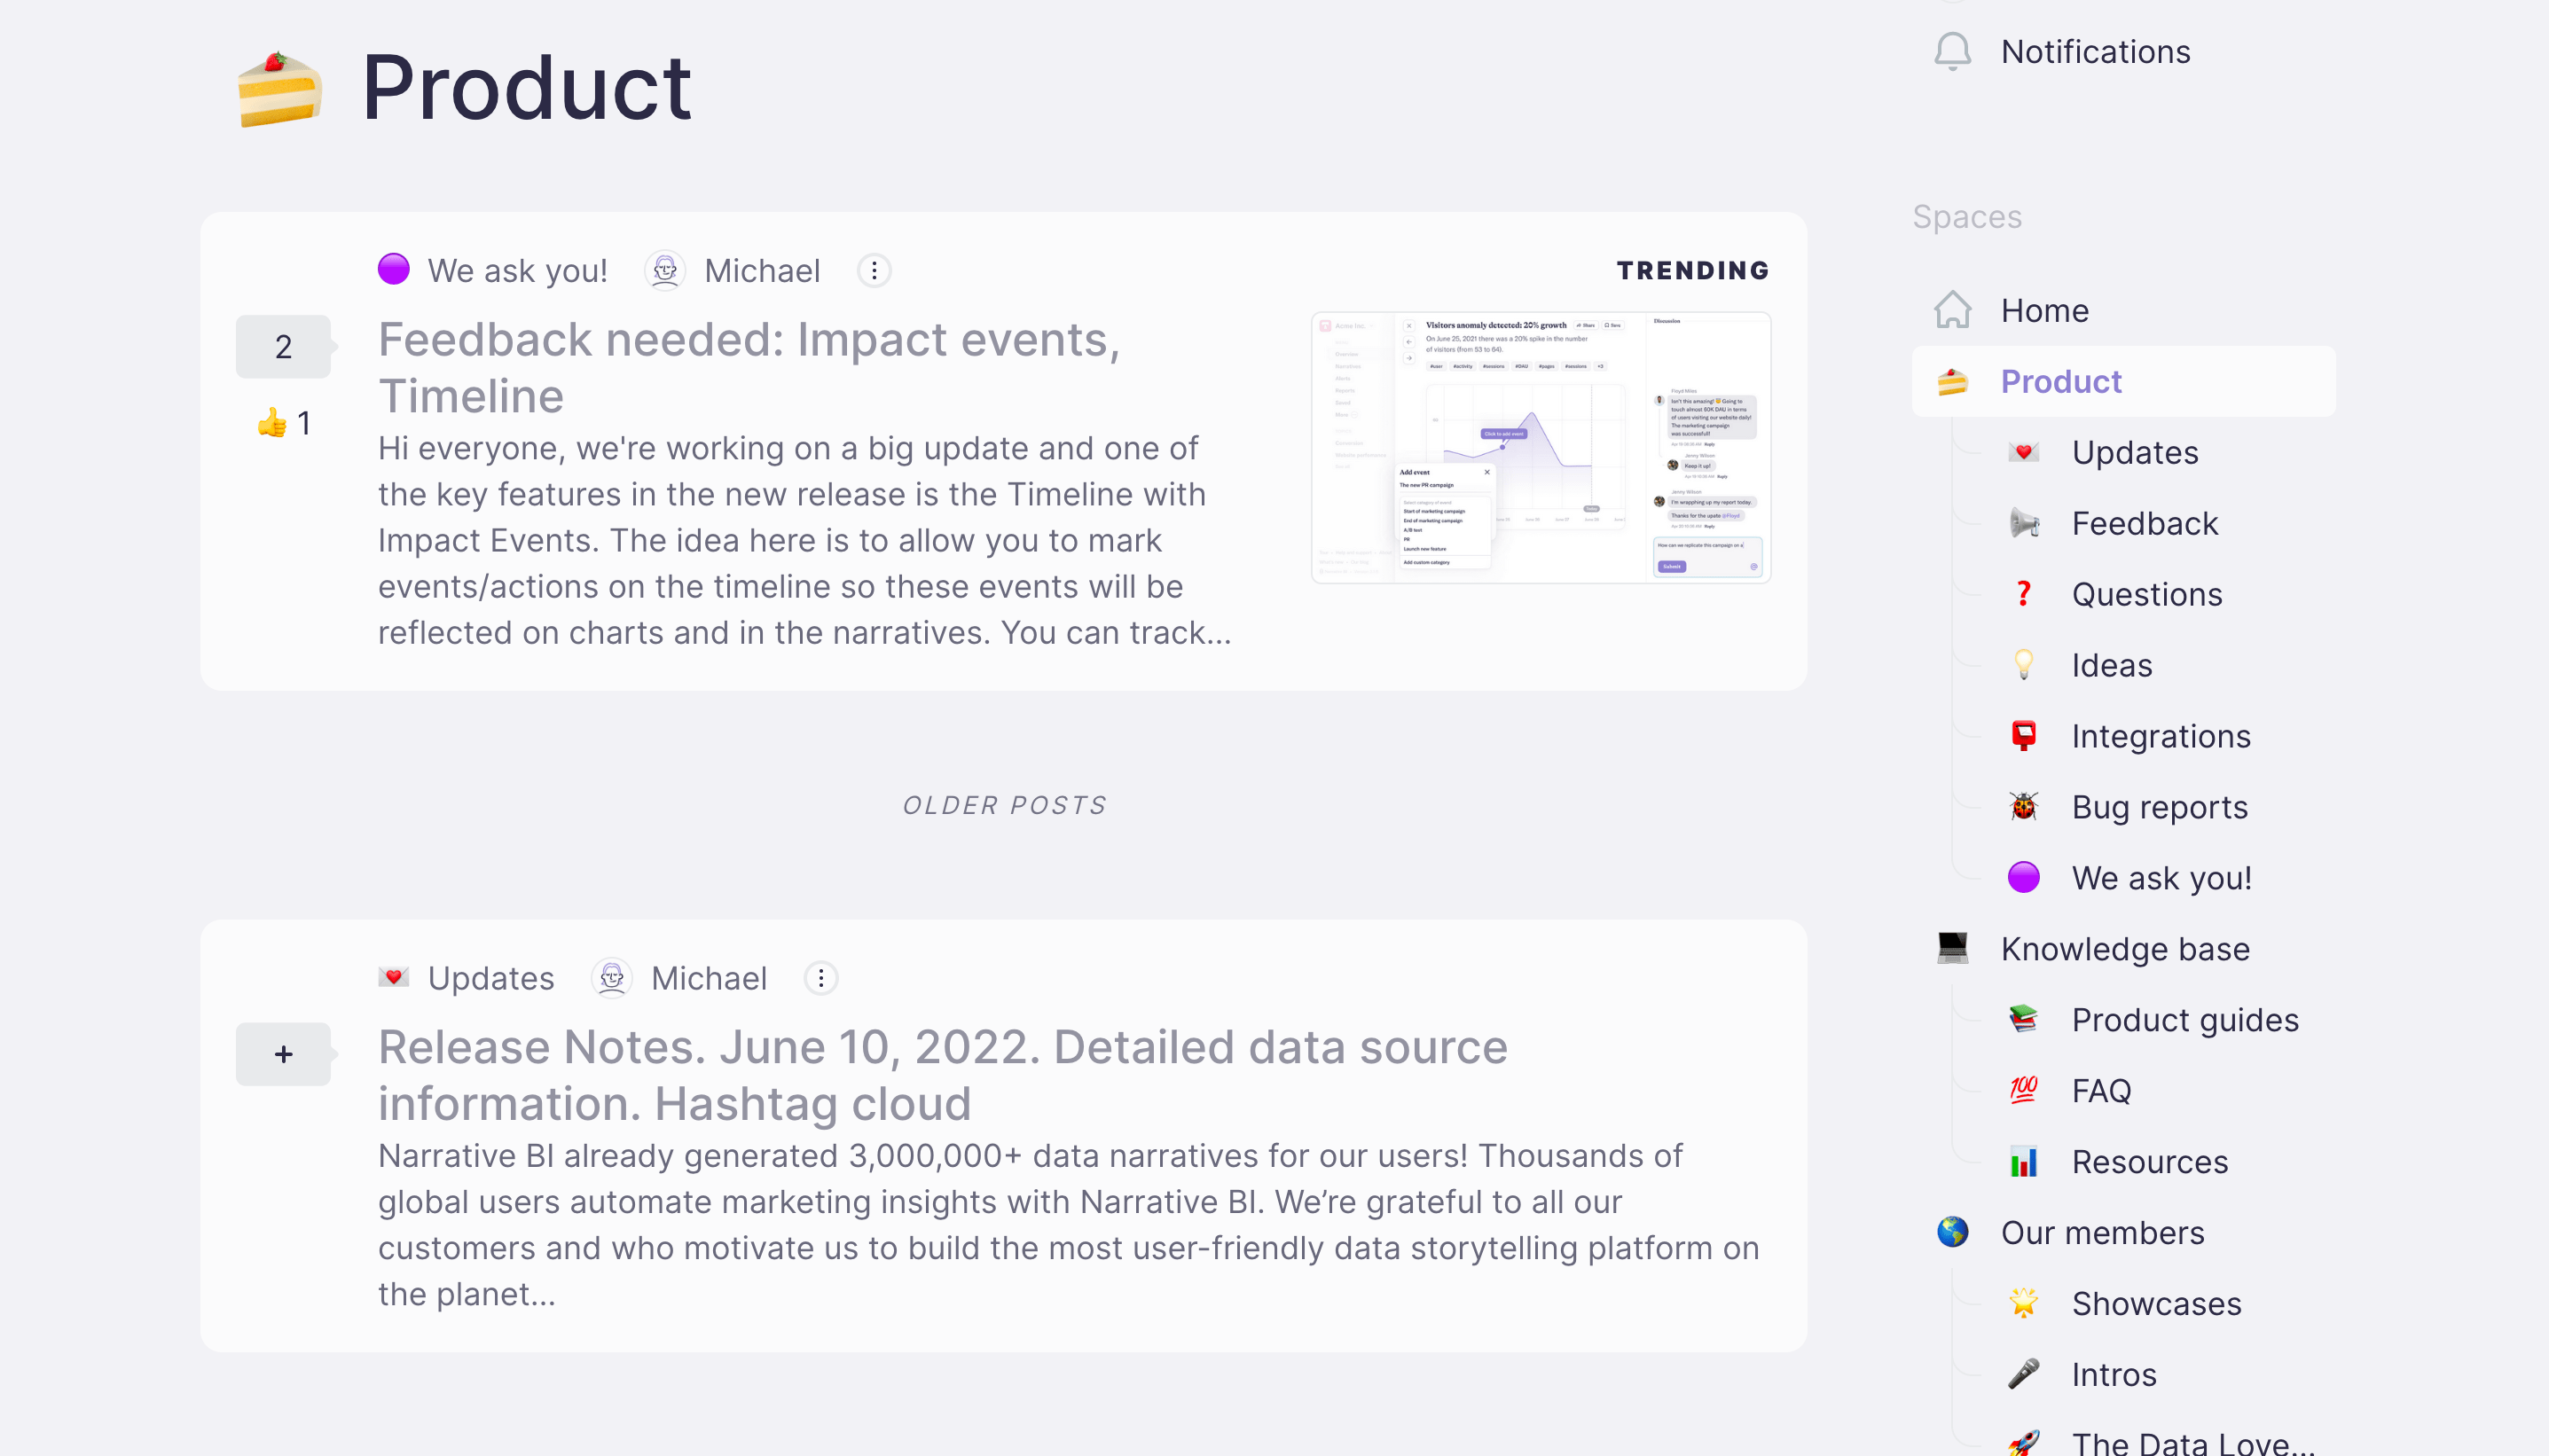The width and height of the screenshot is (2549, 1456).
Task: Open the Release Notes June 10, 2022 post title
Action: click(942, 1075)
